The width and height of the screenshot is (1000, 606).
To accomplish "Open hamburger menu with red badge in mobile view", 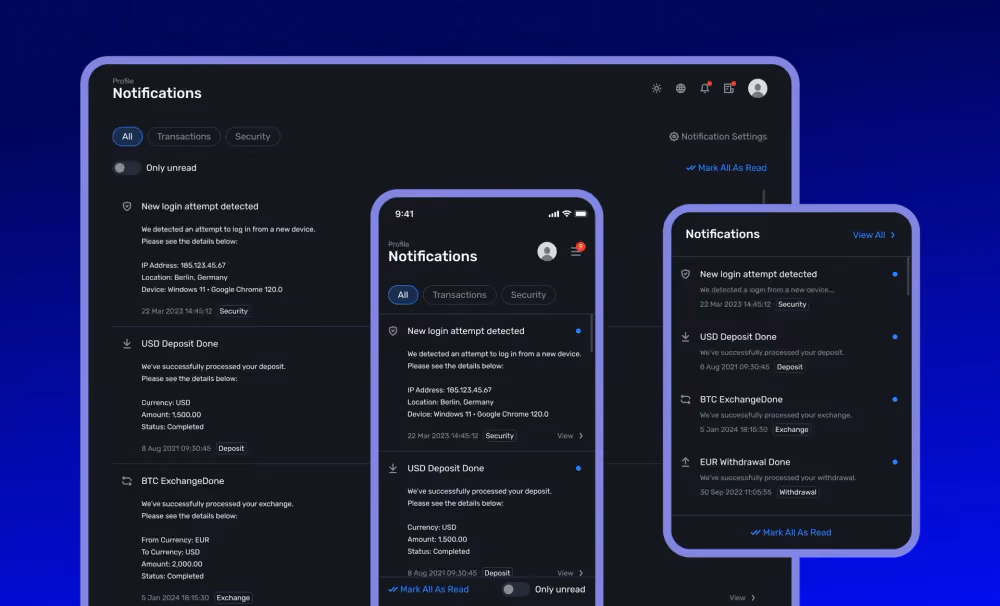I will click(577, 251).
